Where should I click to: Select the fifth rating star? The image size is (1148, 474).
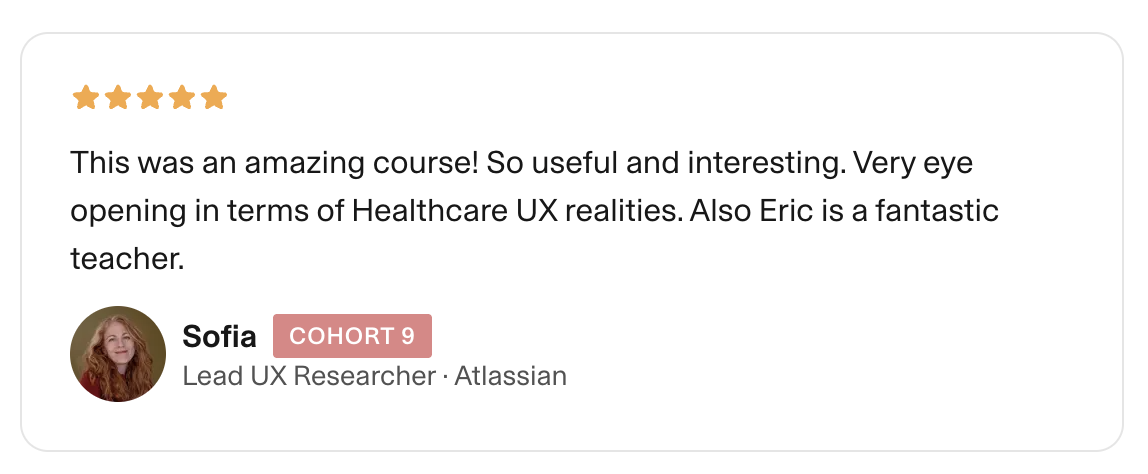pos(214,98)
